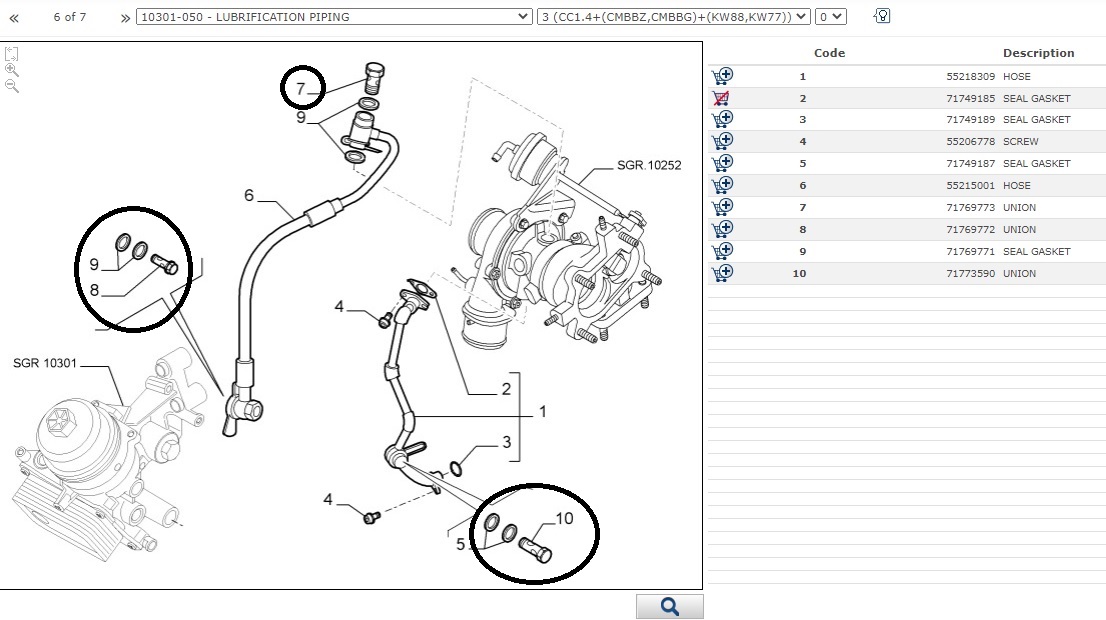
Task: Add UNION 71773590 to cart
Action: pos(722,273)
